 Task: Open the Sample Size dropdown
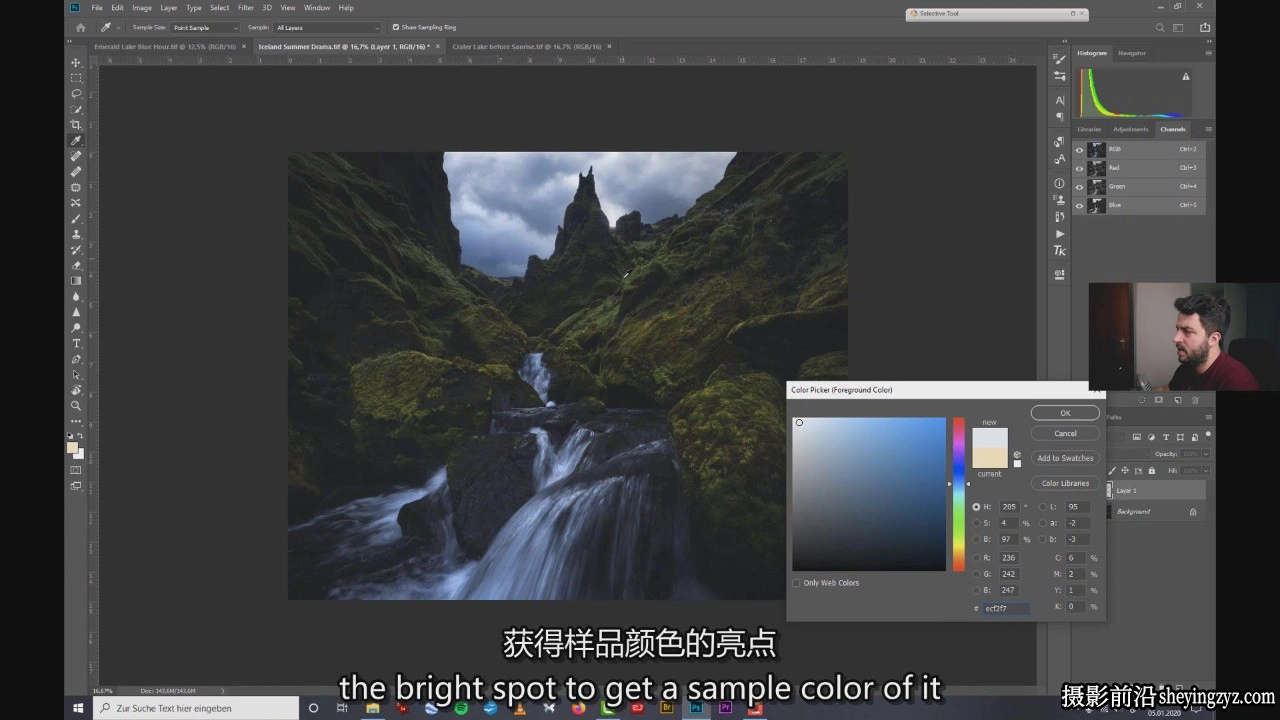tap(205, 27)
